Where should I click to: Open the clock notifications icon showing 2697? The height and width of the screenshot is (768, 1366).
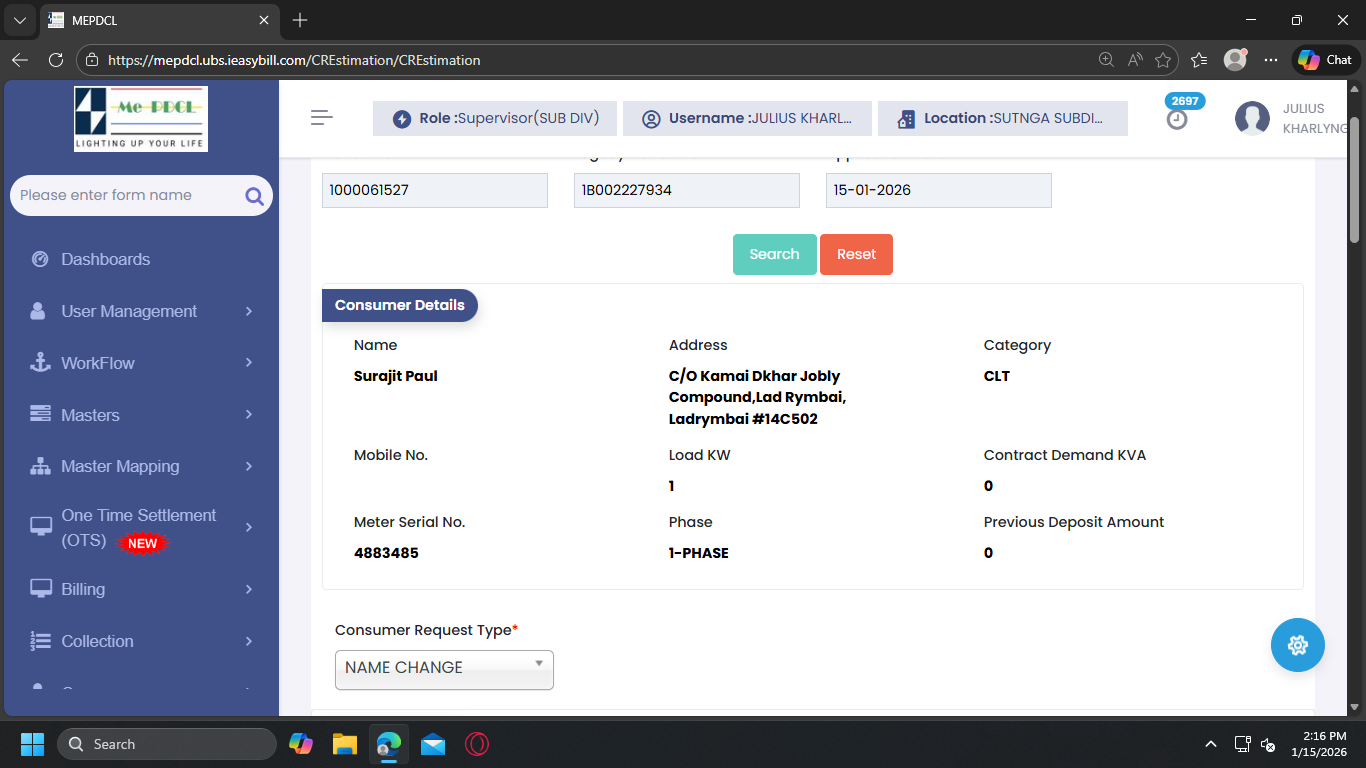click(1178, 119)
